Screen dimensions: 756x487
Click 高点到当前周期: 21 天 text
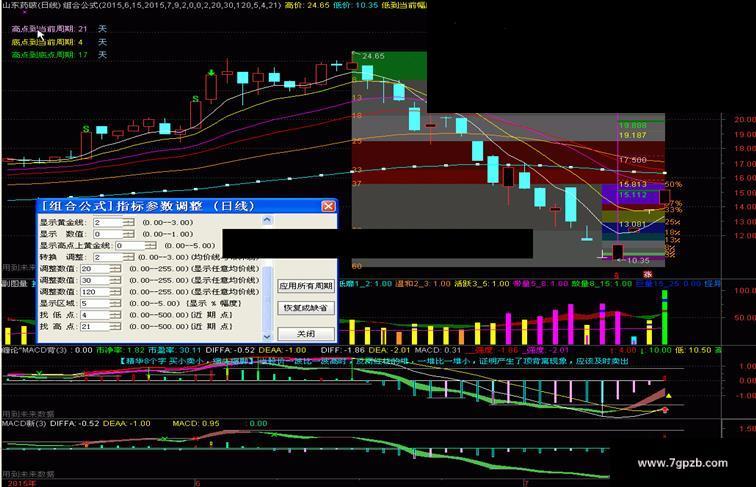click(x=59, y=29)
